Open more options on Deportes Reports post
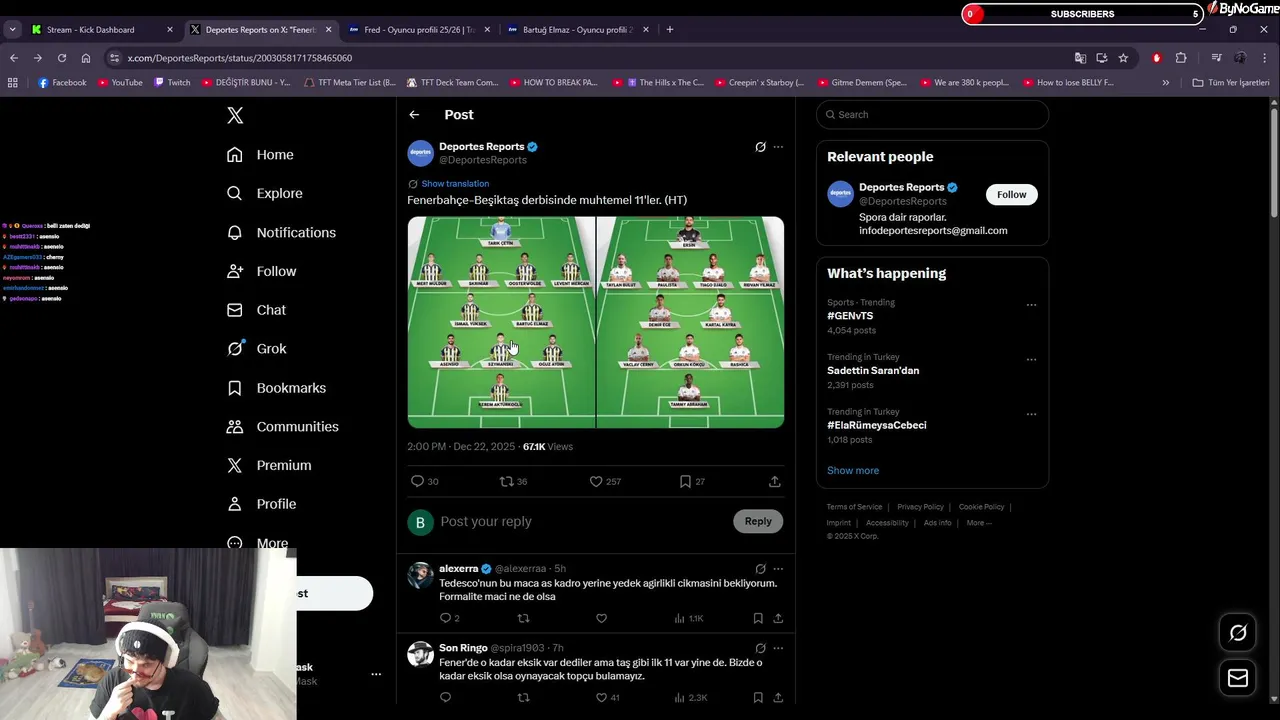 coord(778,147)
